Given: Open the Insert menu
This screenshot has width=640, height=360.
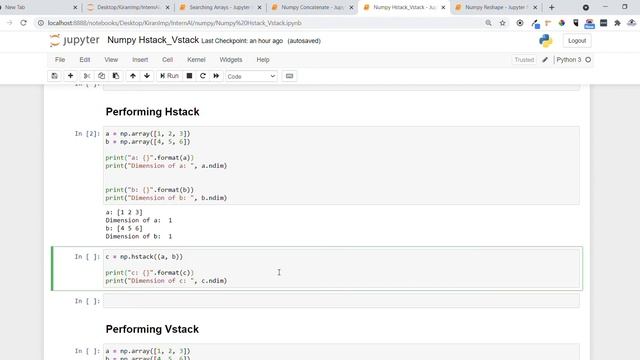Looking at the screenshot, I should click(140, 60).
